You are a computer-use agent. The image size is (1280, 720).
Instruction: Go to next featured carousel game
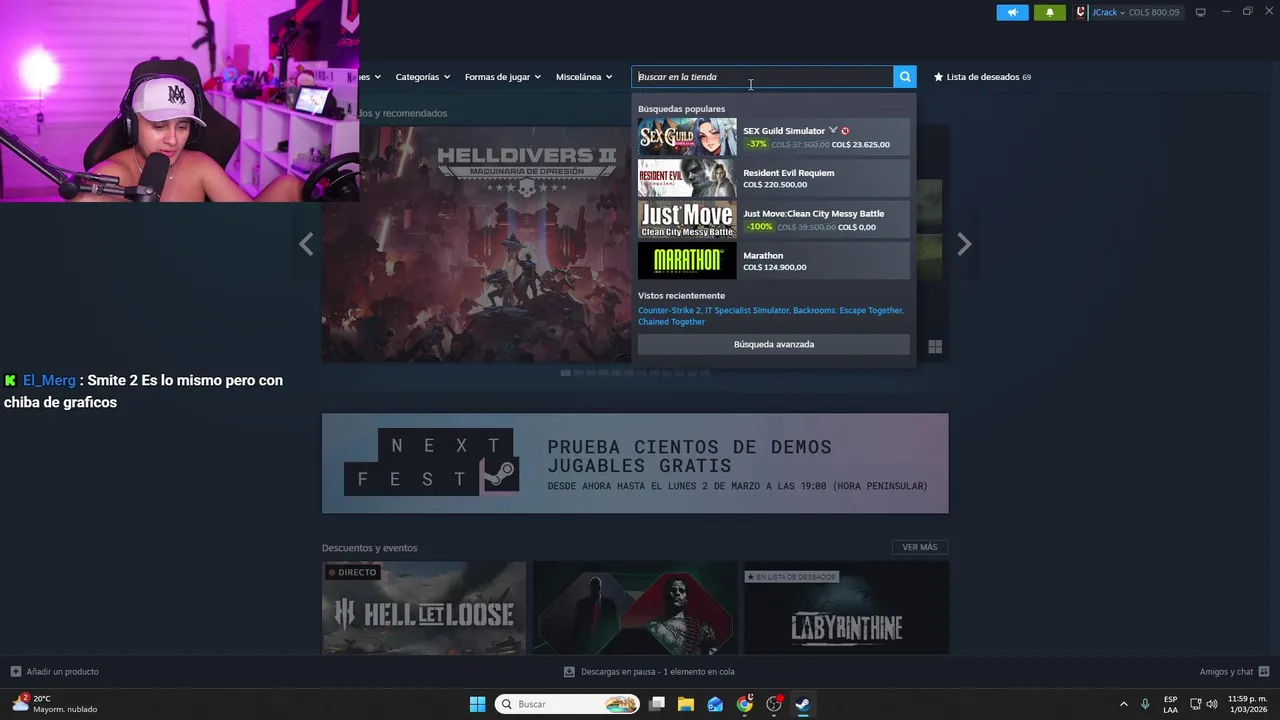964,244
